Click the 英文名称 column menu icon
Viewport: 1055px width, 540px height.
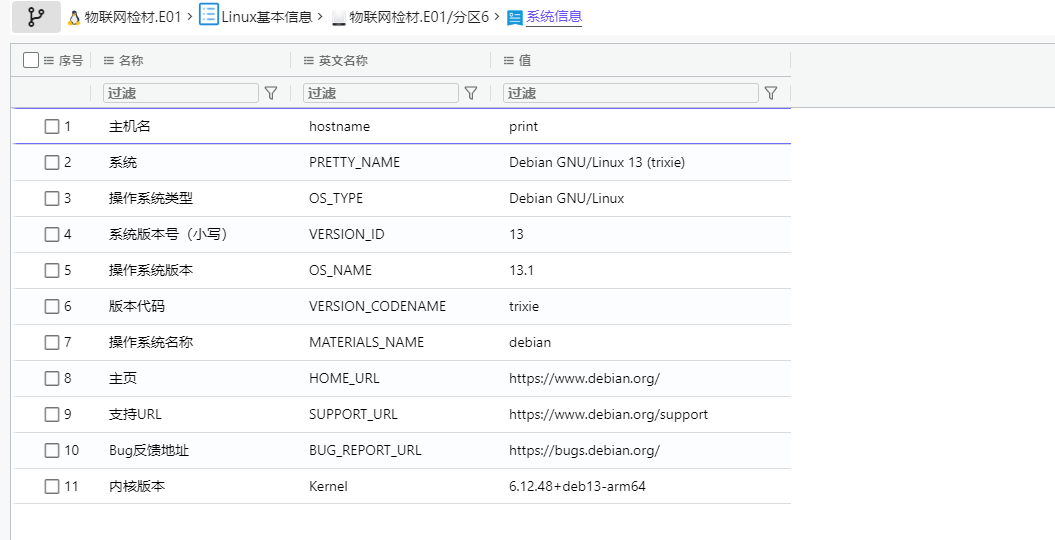[x=309, y=61]
